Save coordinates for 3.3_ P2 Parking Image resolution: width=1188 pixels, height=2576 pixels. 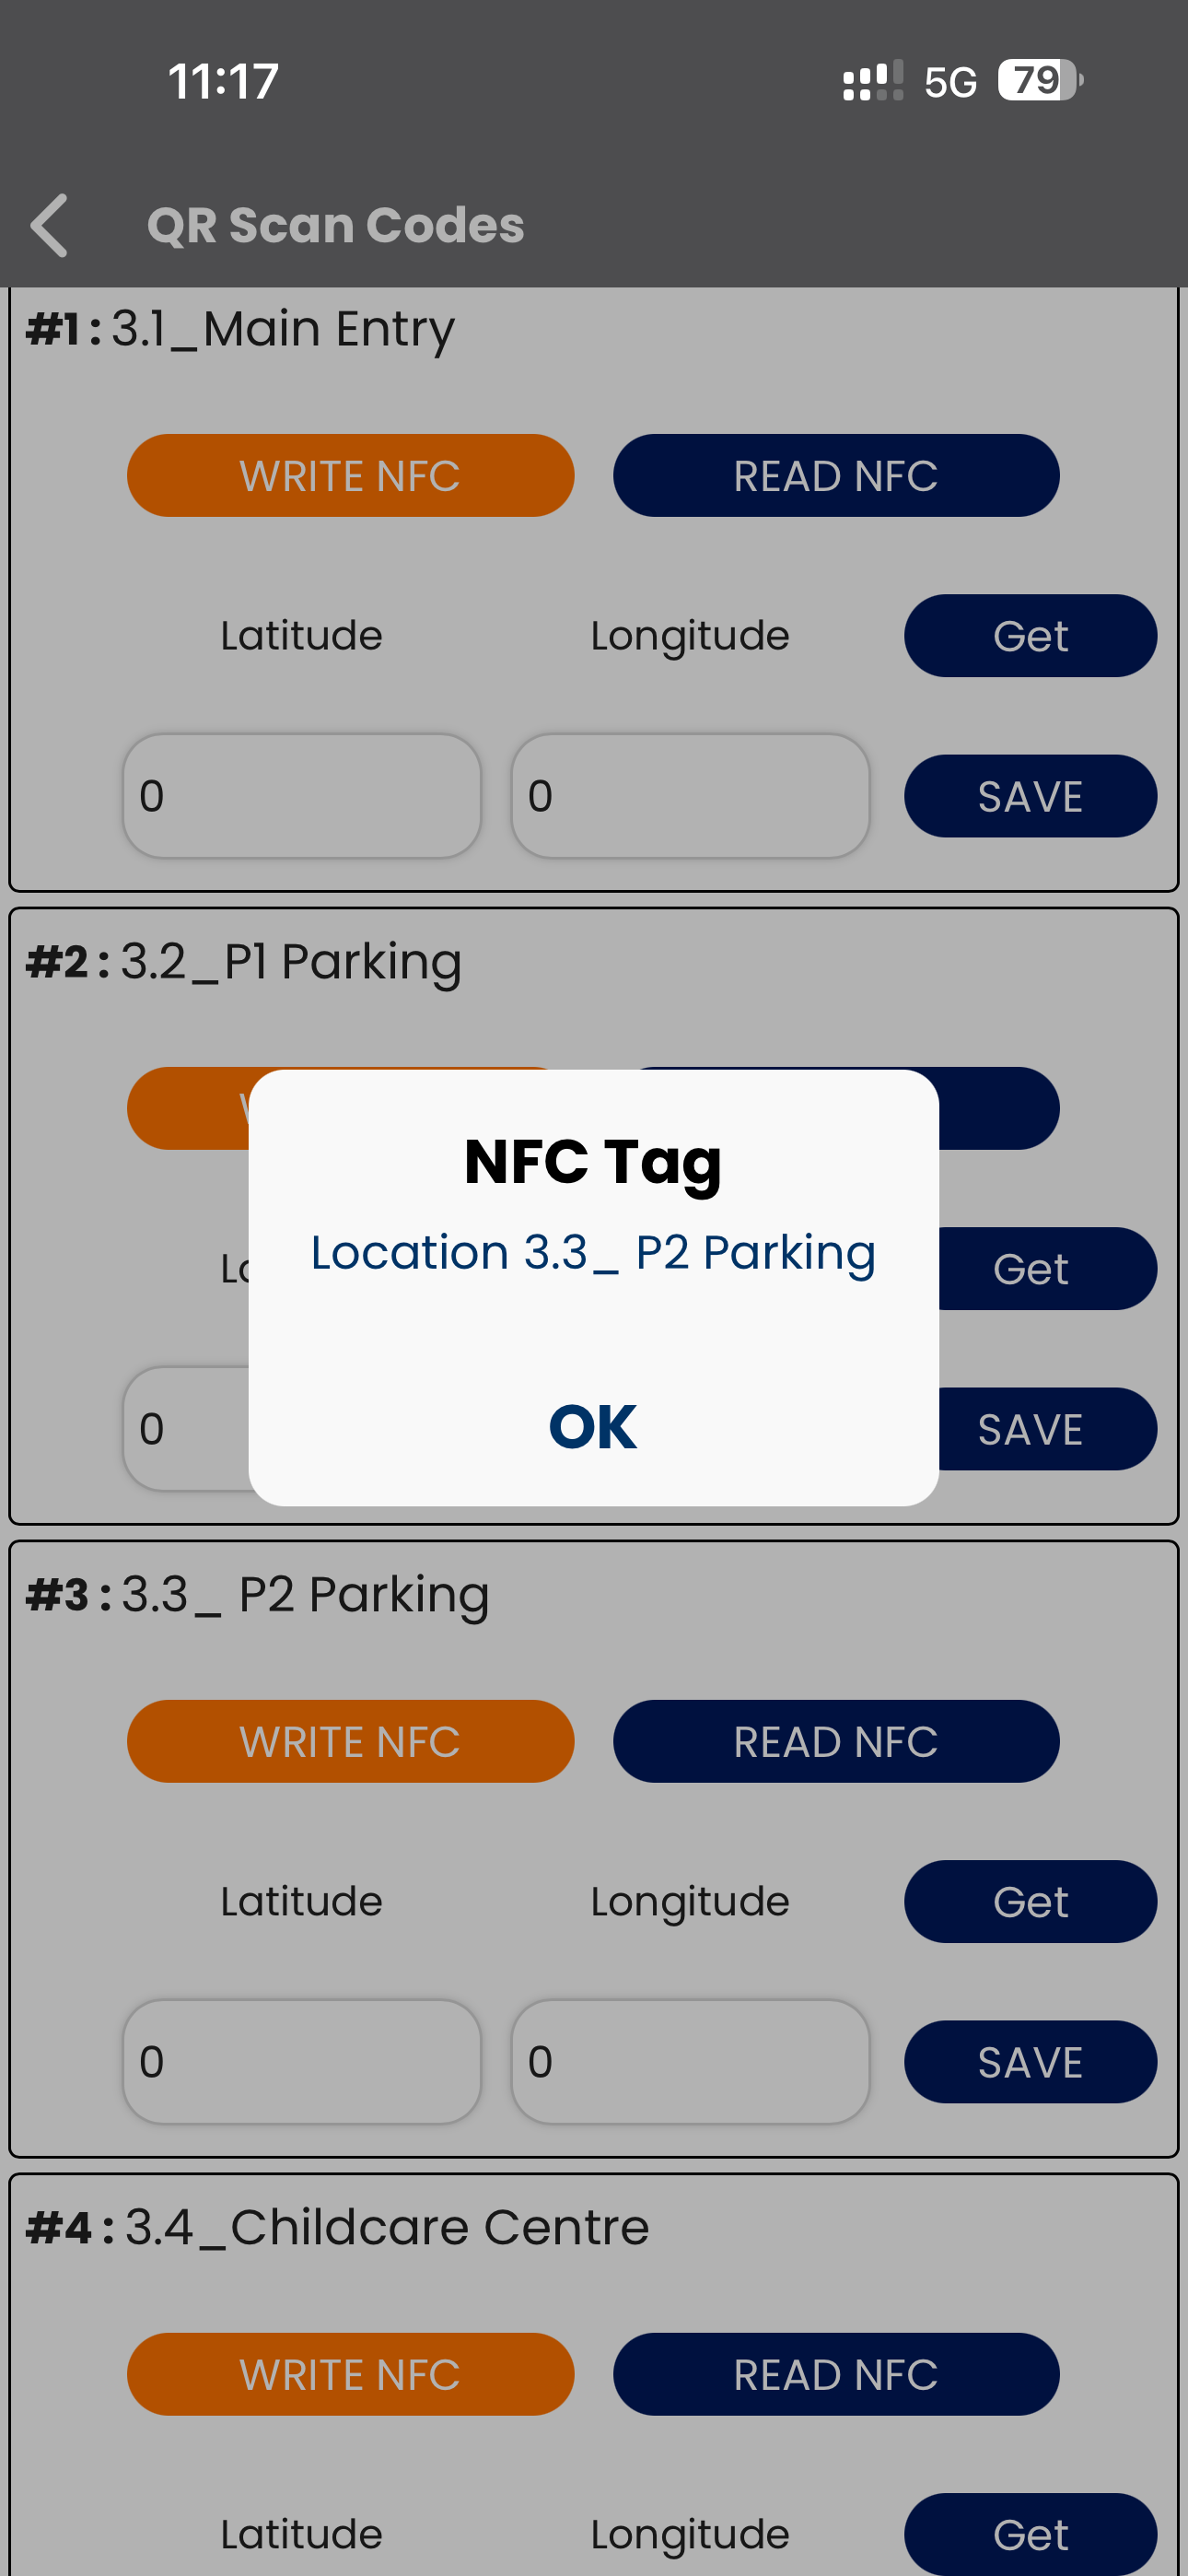pyautogui.click(x=1030, y=2063)
